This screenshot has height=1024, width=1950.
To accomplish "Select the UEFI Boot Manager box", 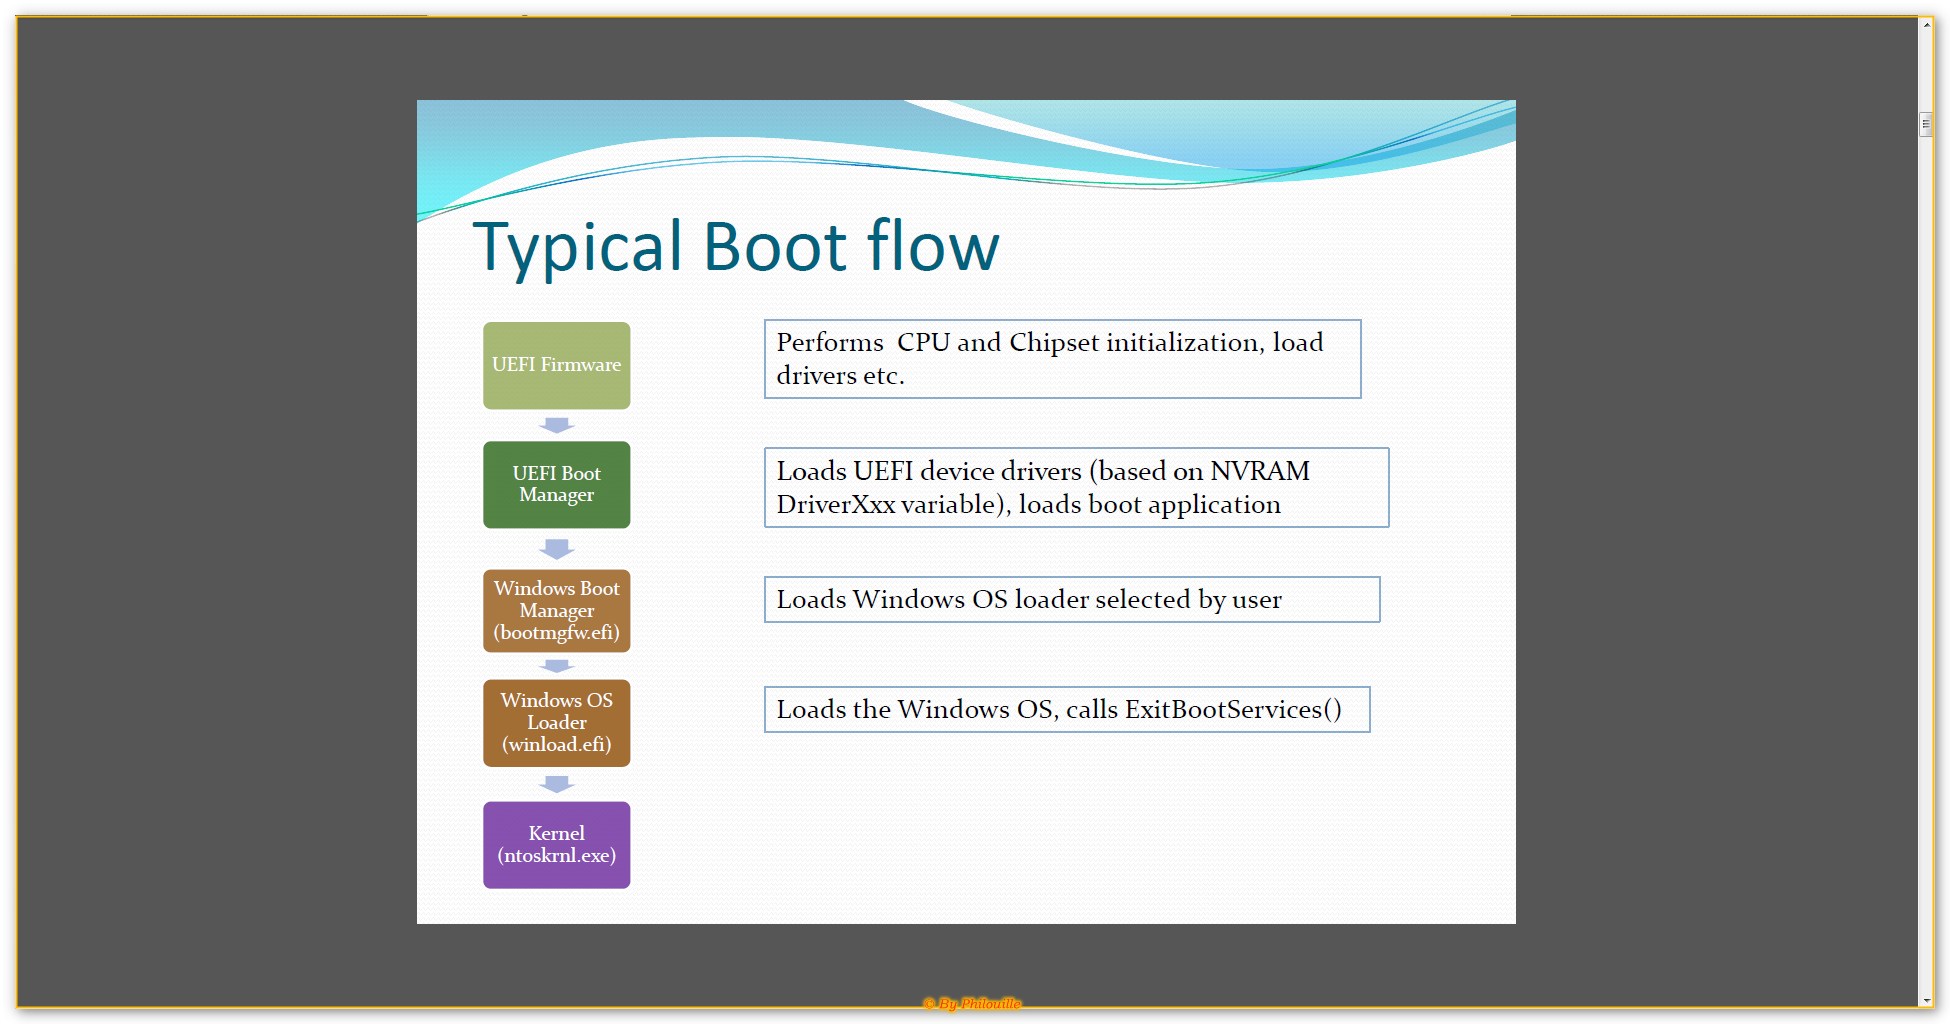I will pos(556,484).
